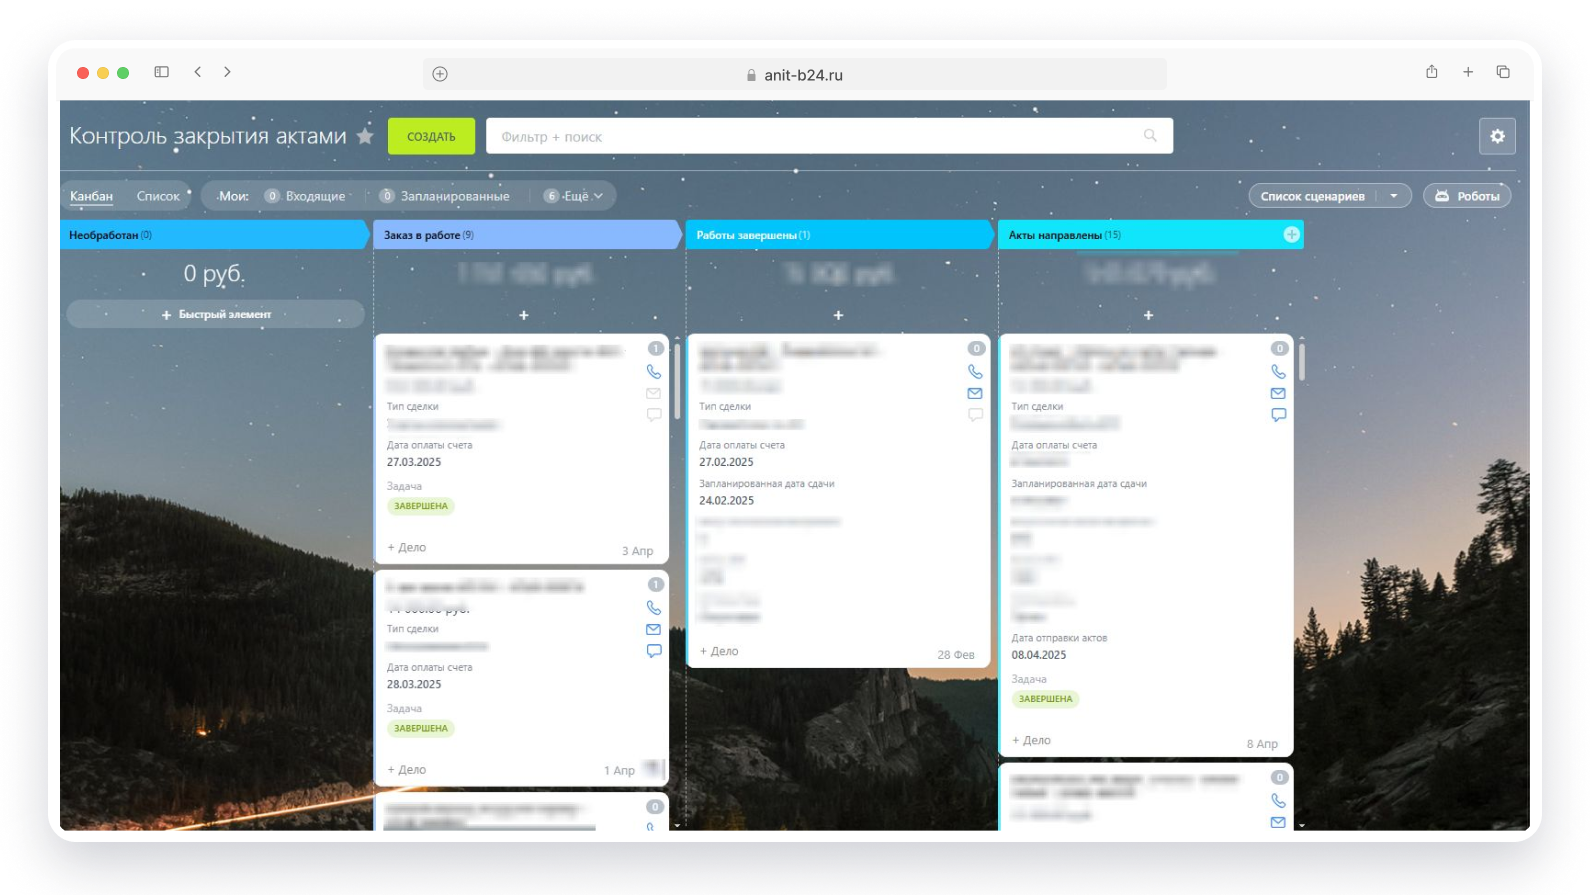This screenshot has width=1590, height=895.
Task: Click the chat icon on 28.03.2025 deal card
Action: [x=654, y=651]
